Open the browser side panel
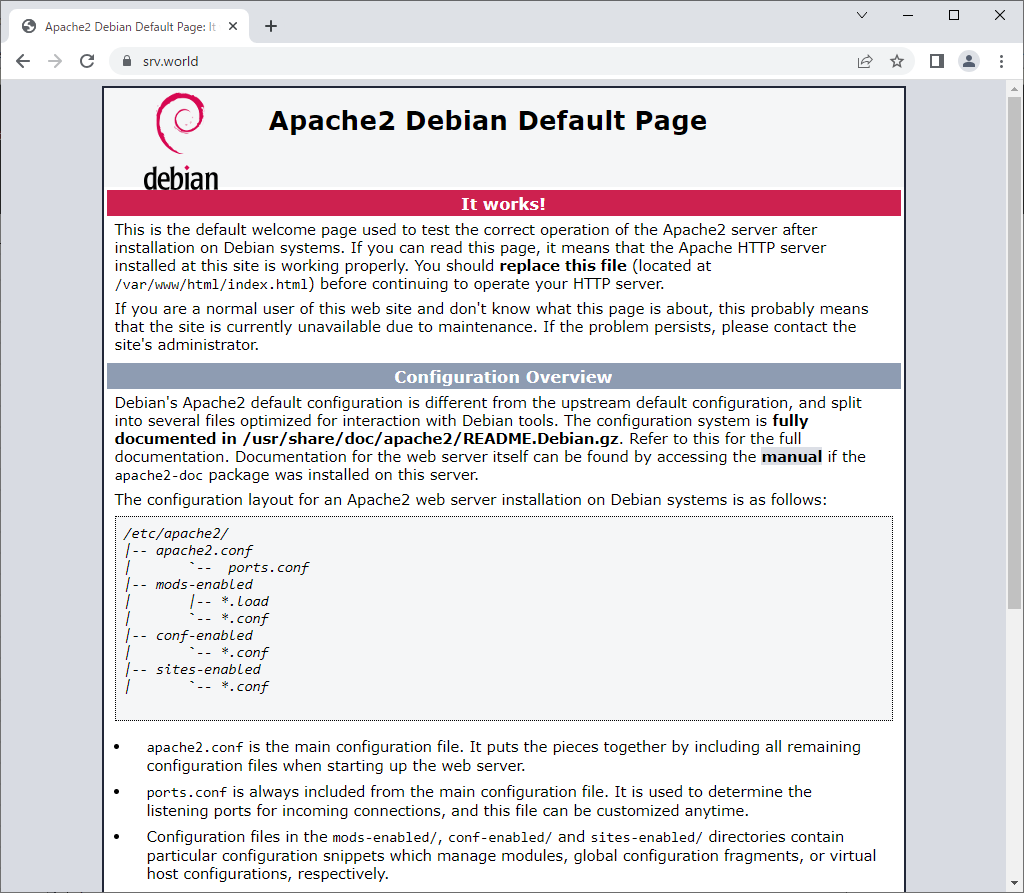1024x893 pixels. [x=936, y=61]
